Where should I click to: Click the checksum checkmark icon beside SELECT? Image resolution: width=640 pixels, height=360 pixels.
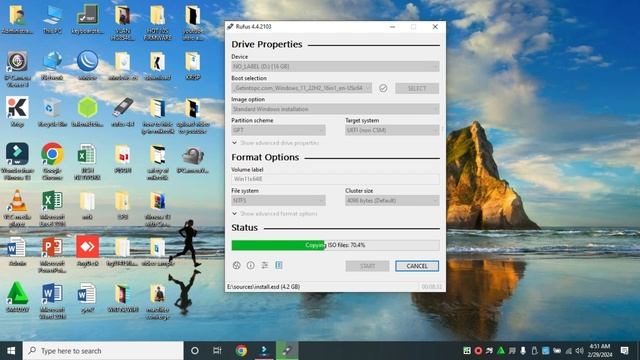point(383,88)
